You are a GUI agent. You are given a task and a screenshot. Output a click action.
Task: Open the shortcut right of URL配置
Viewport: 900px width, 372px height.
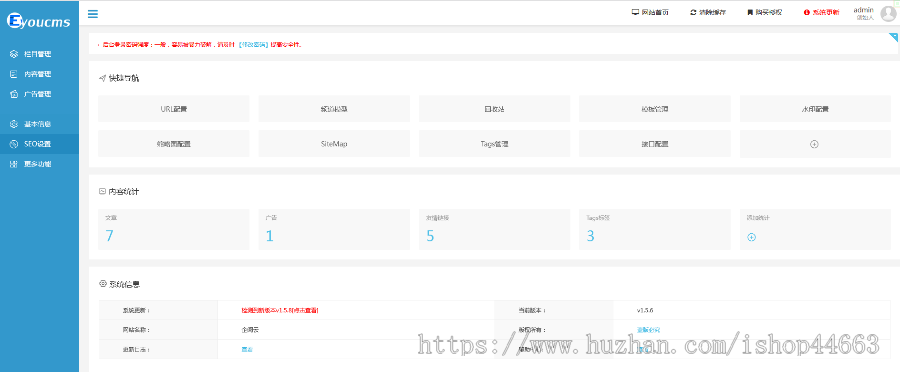click(334, 108)
